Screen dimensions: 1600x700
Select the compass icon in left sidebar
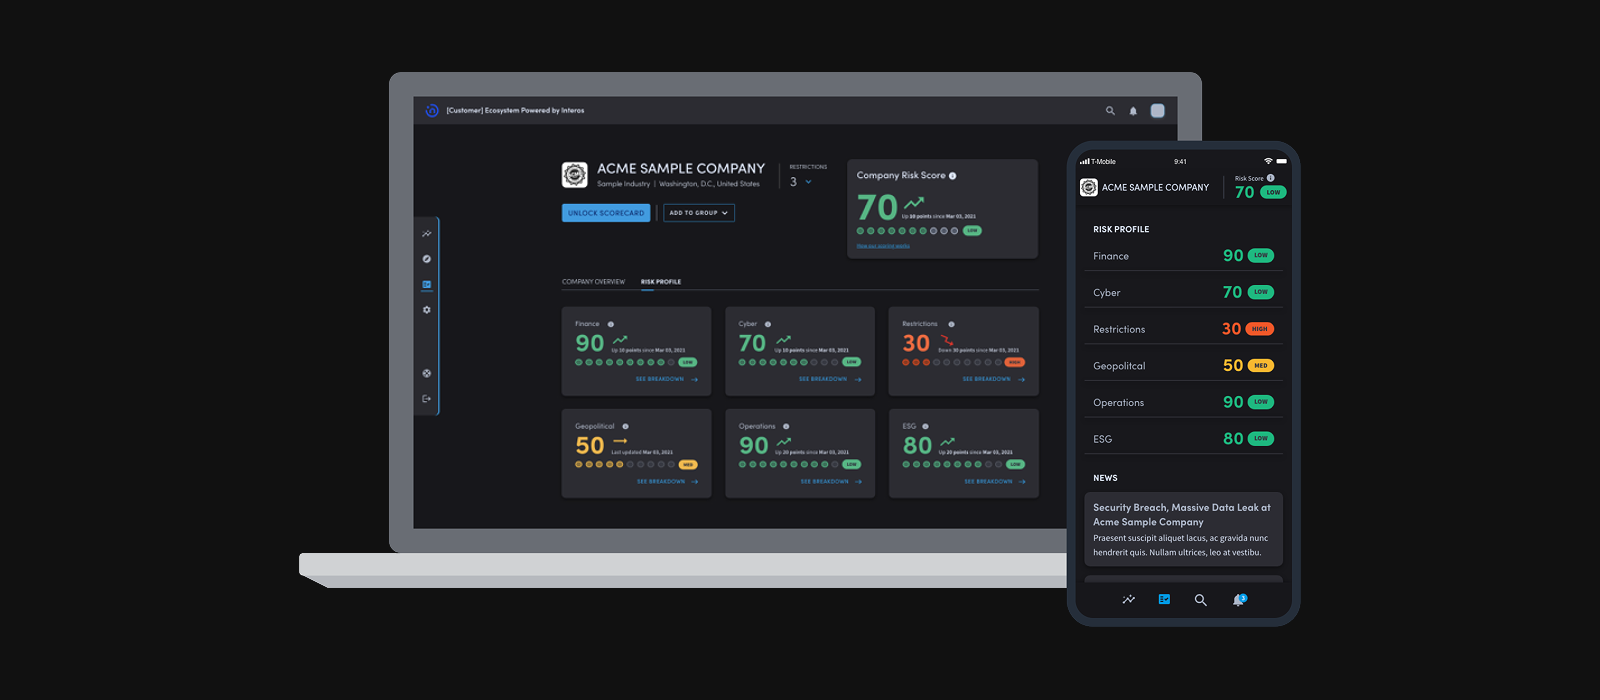click(427, 259)
